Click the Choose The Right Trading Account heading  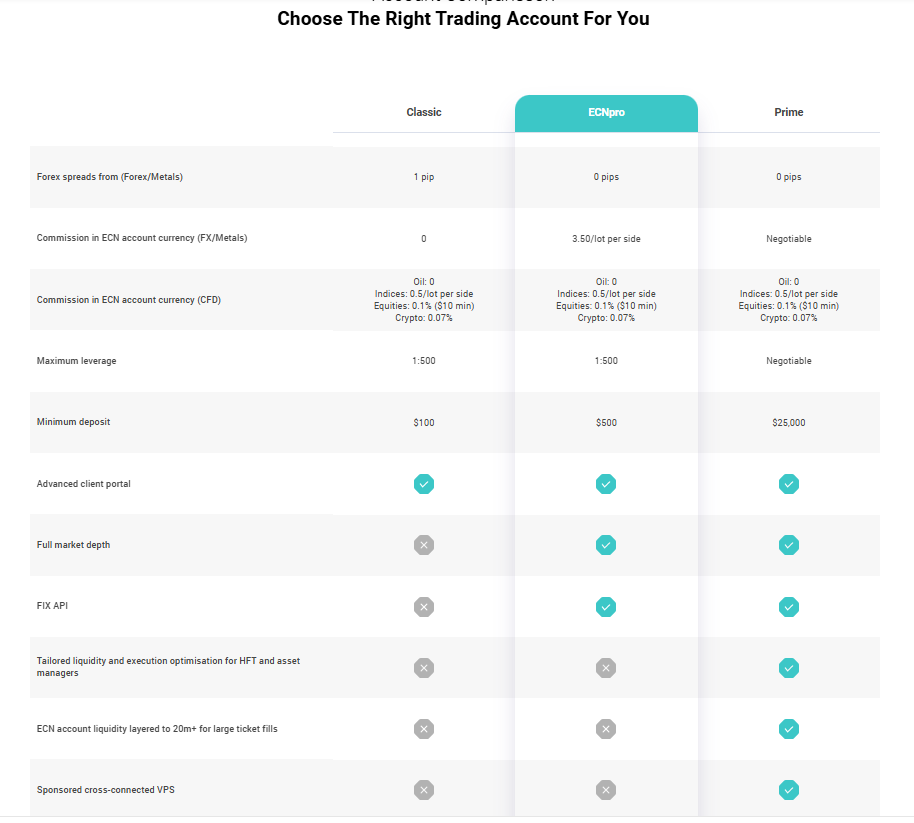click(463, 18)
